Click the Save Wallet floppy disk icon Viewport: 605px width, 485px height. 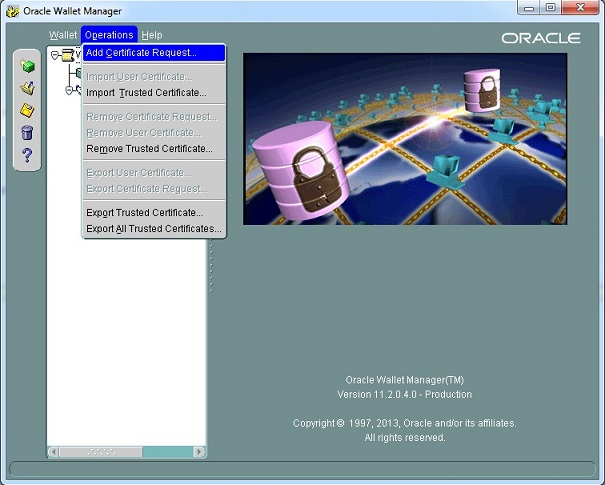27,110
